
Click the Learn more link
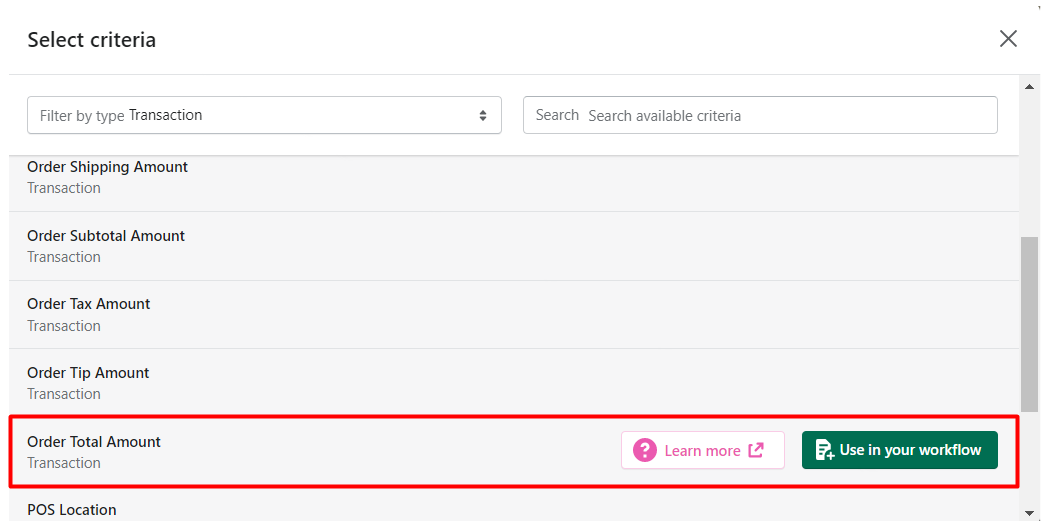point(703,450)
